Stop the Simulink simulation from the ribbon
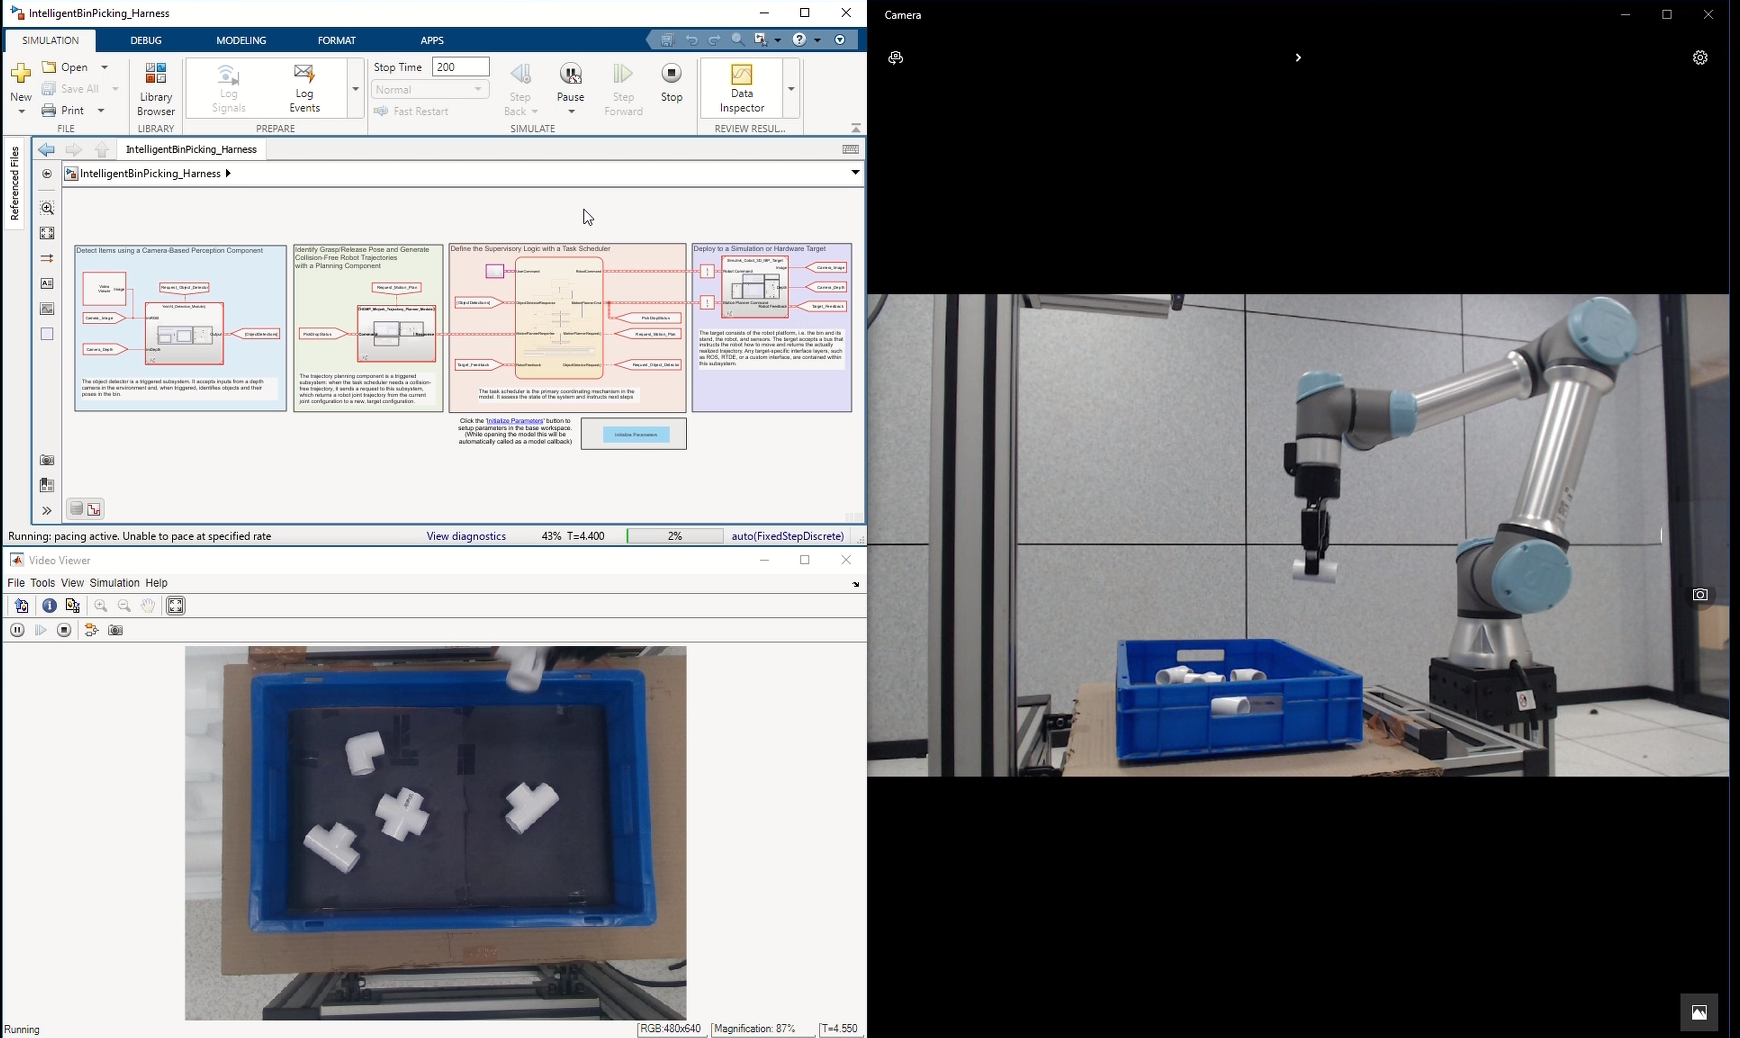 [671, 82]
